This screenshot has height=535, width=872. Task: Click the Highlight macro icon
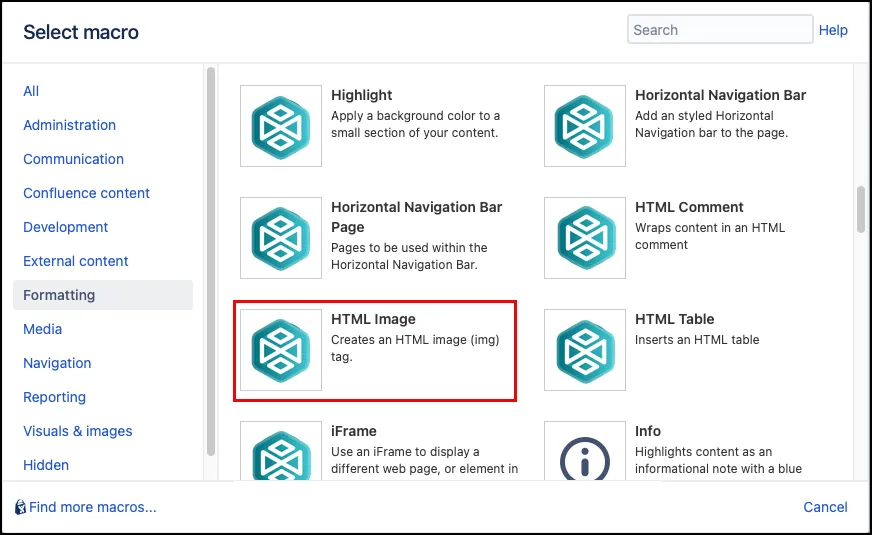coord(281,126)
